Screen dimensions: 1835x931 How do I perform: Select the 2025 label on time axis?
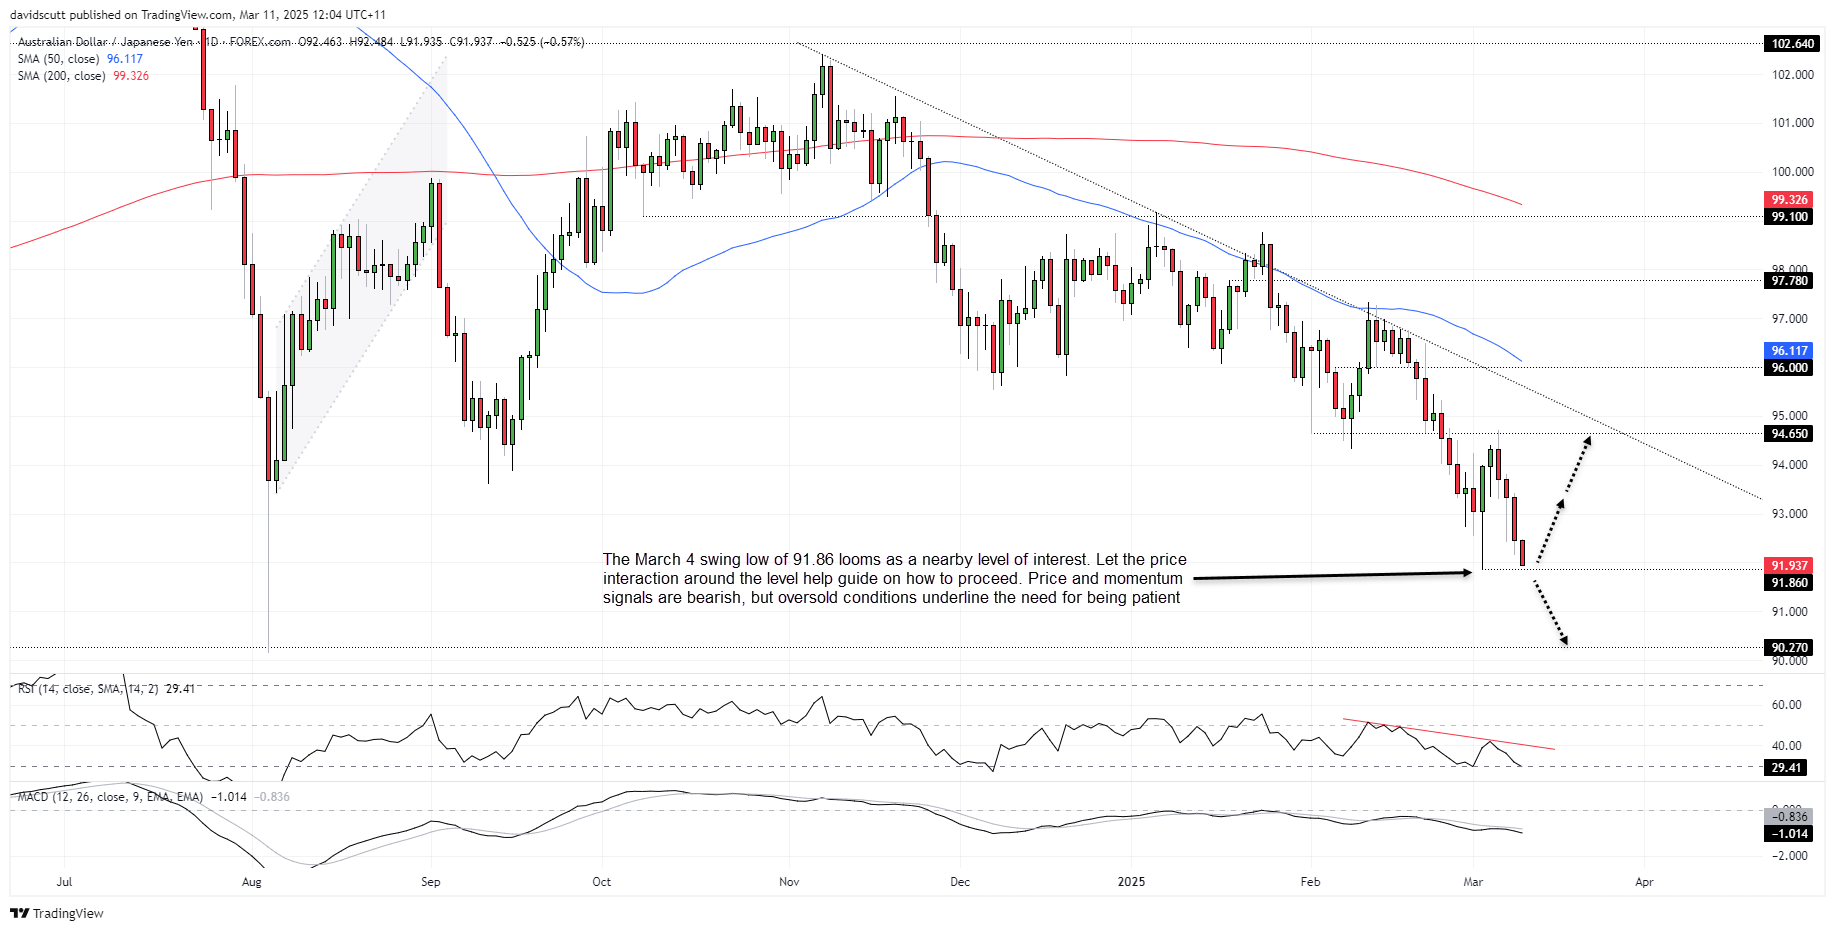[x=1131, y=882]
